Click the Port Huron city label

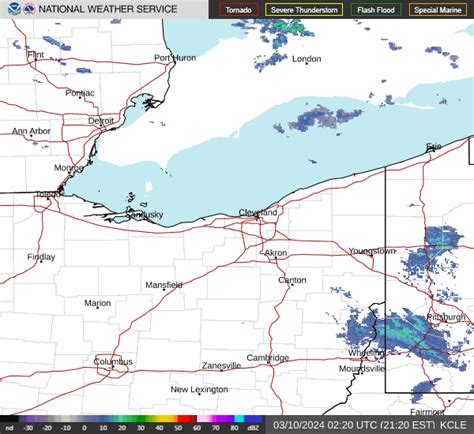(175, 58)
